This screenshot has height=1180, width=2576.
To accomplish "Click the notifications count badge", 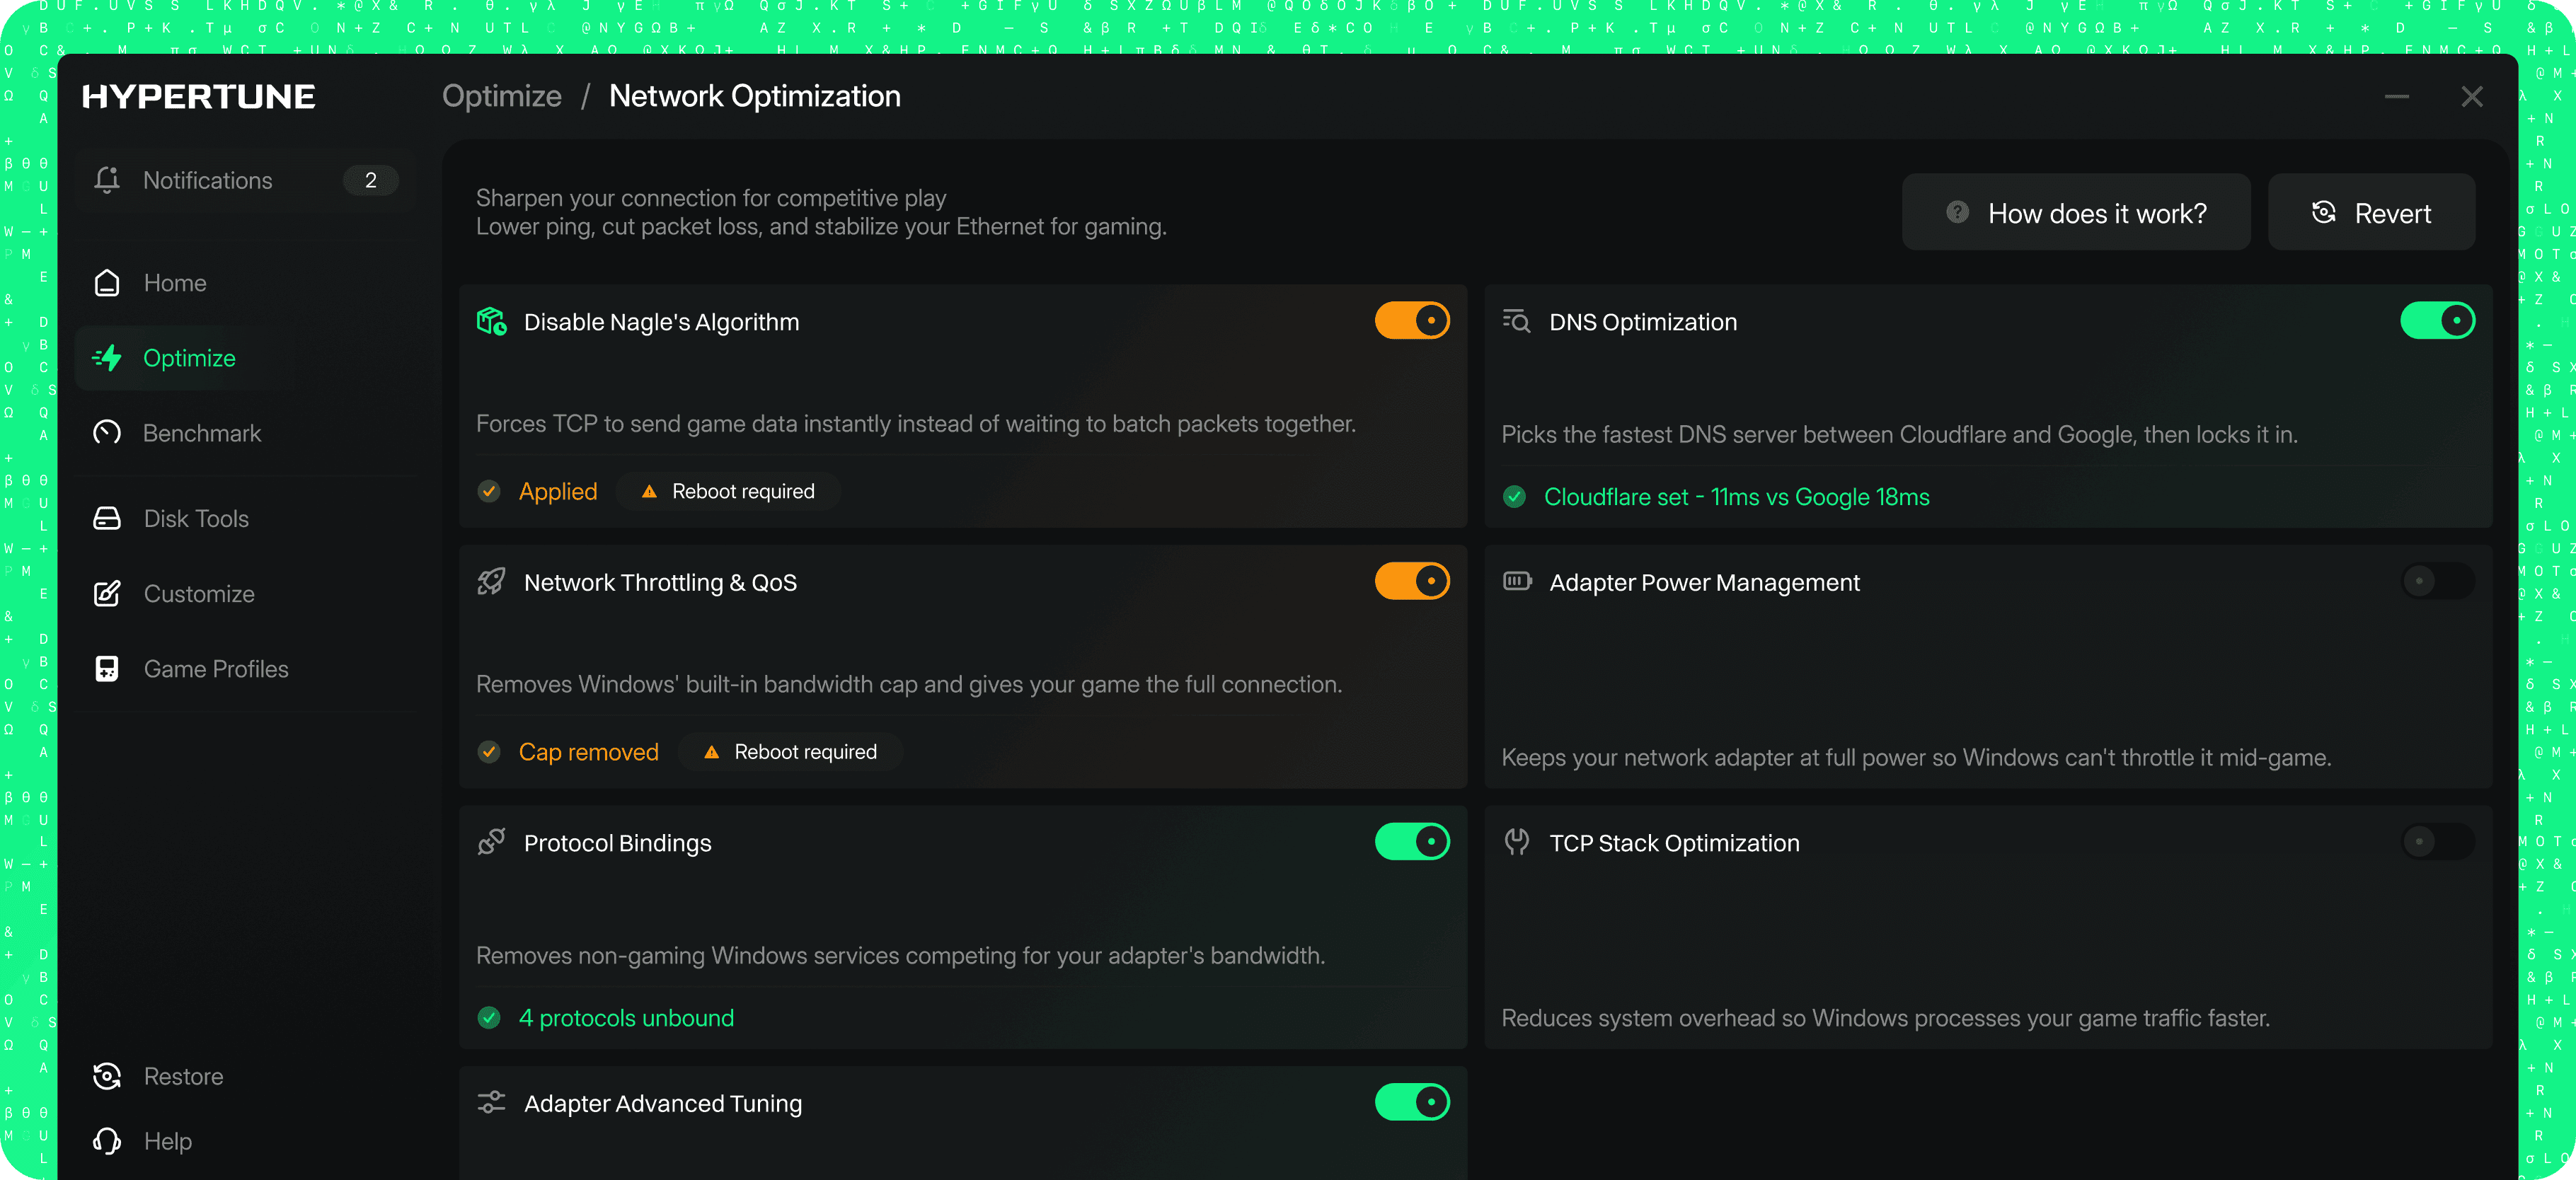I will point(371,180).
